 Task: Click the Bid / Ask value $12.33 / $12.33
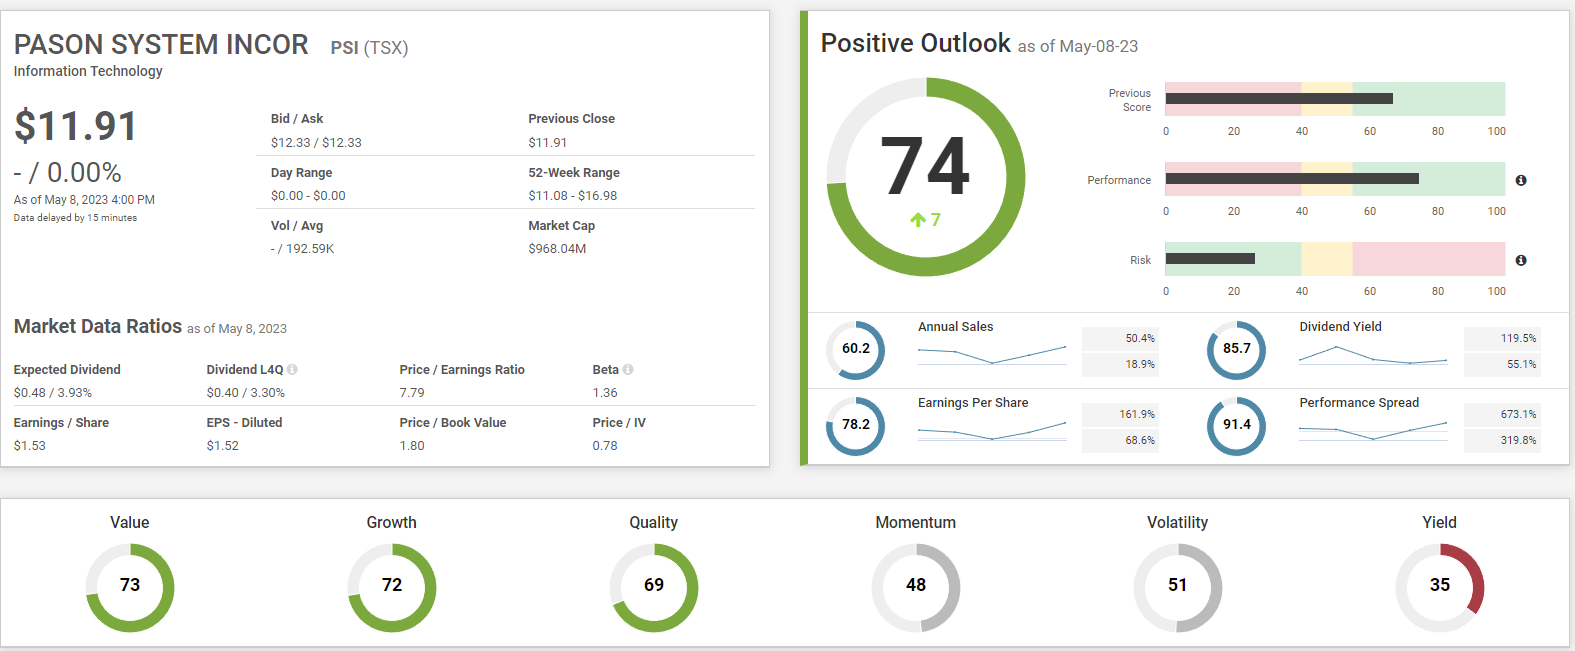tap(316, 143)
